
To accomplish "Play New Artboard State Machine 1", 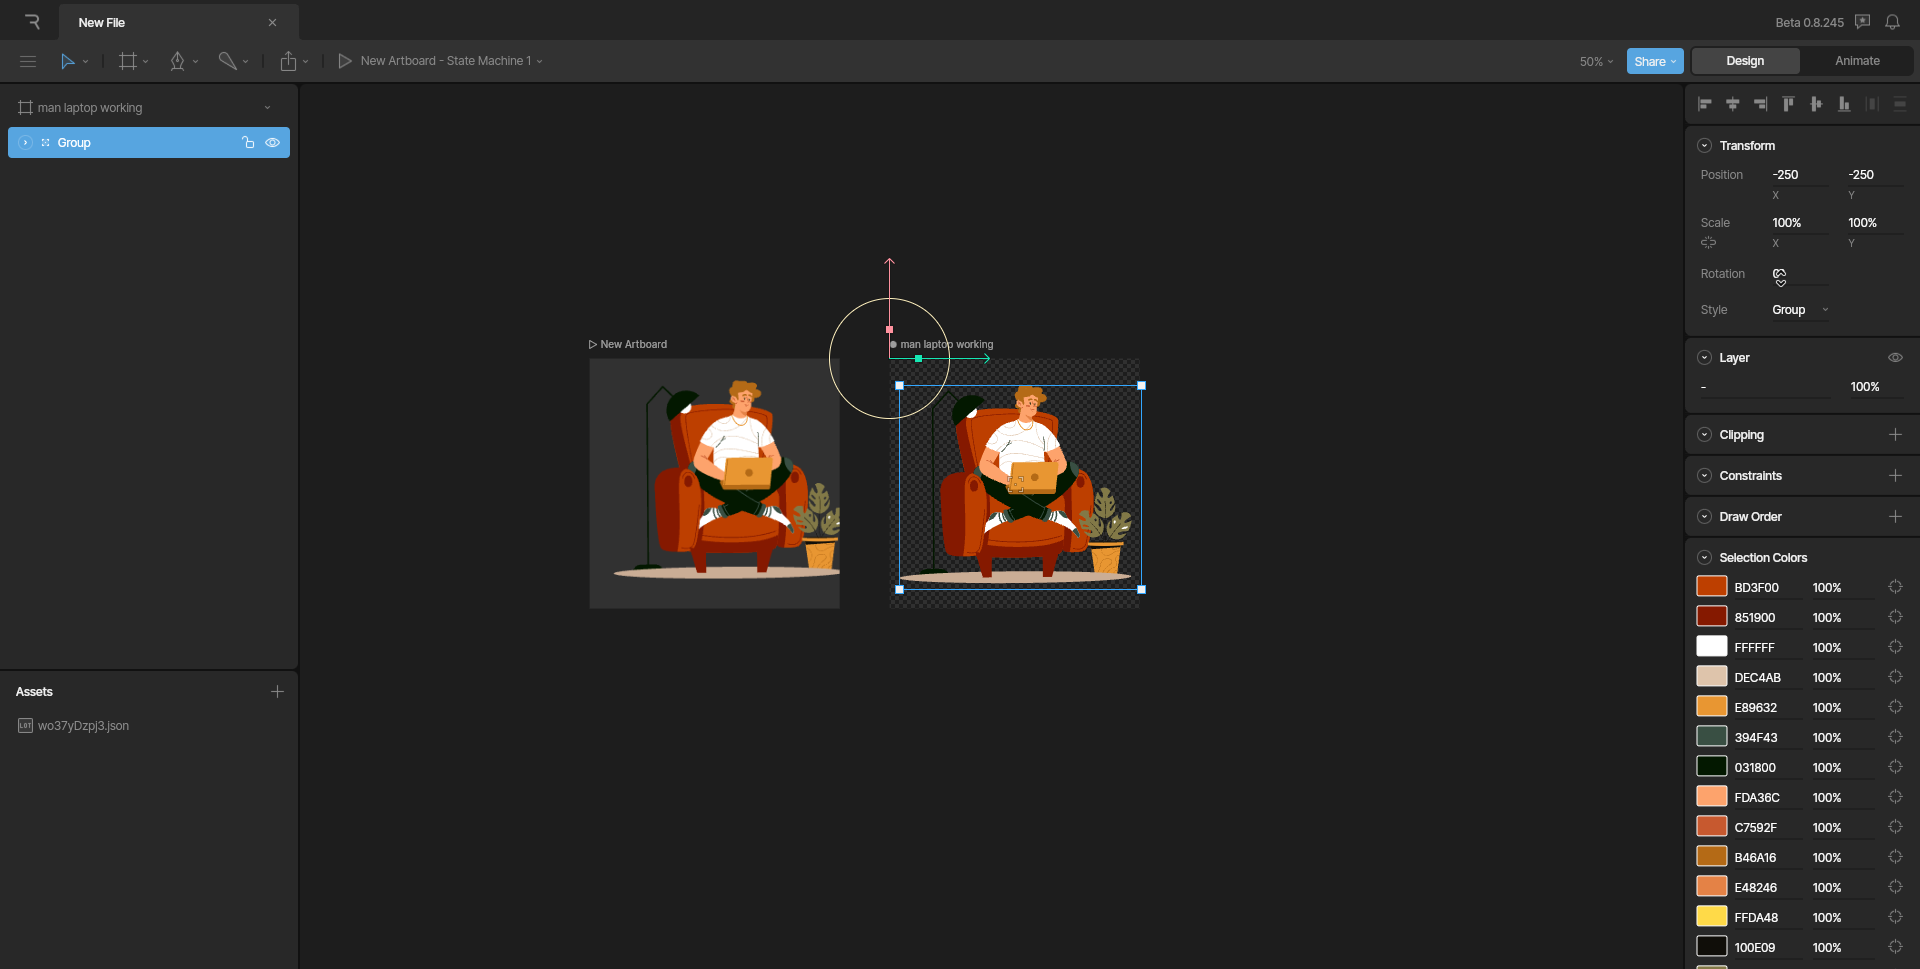I will pos(345,61).
